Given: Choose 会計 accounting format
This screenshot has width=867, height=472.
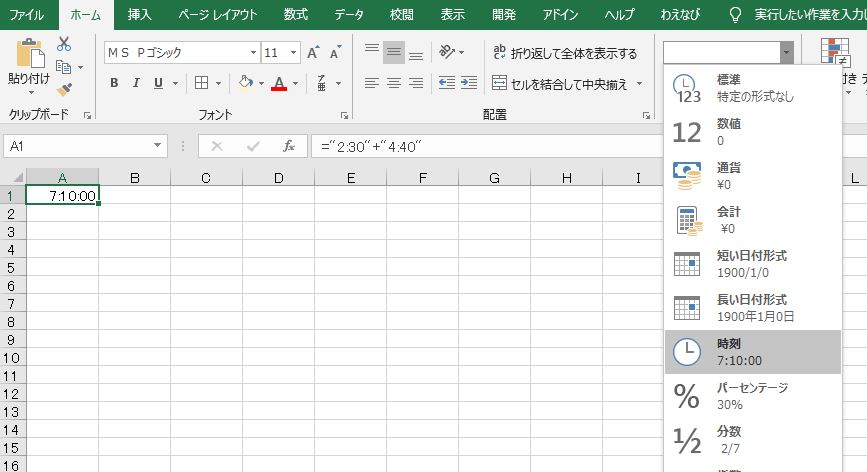Looking at the screenshot, I should [753, 220].
